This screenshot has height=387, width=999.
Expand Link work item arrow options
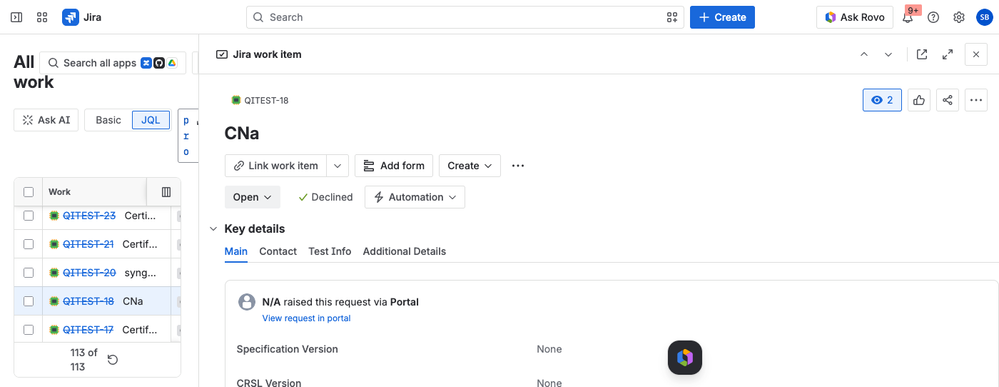338,166
